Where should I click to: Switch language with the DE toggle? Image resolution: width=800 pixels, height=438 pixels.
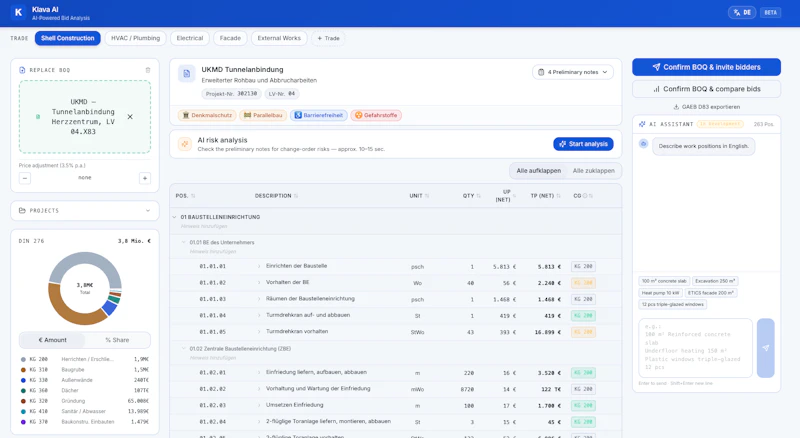pyautogui.click(x=742, y=13)
